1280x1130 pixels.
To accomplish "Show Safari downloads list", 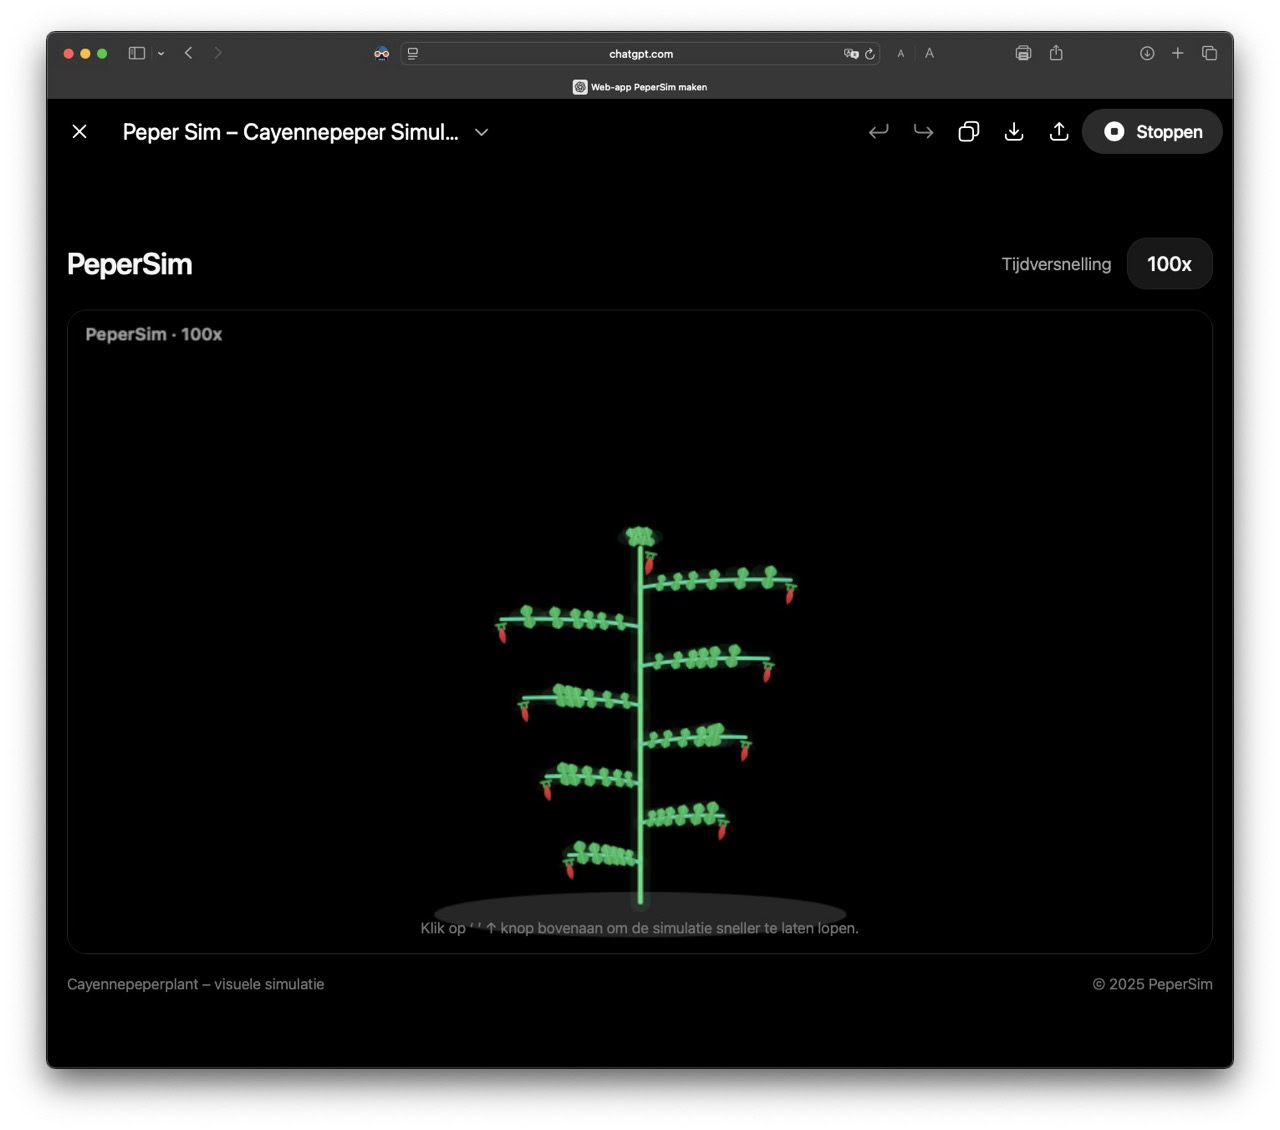I will 1147,53.
